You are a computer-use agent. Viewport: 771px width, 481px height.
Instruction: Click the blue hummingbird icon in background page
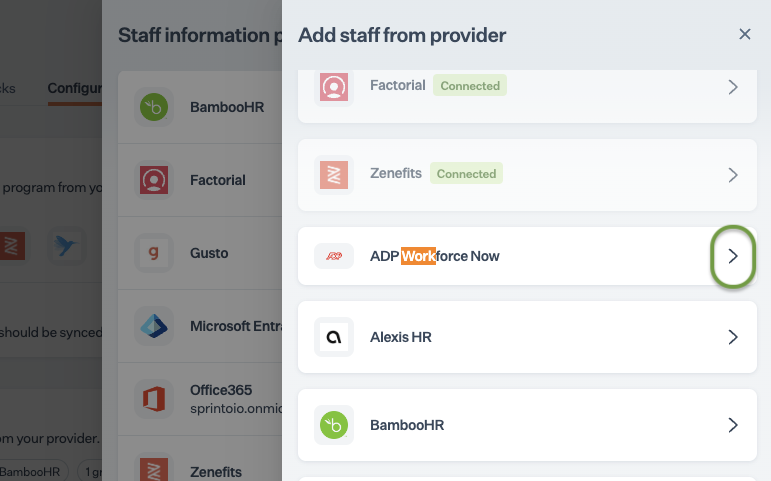pos(65,245)
